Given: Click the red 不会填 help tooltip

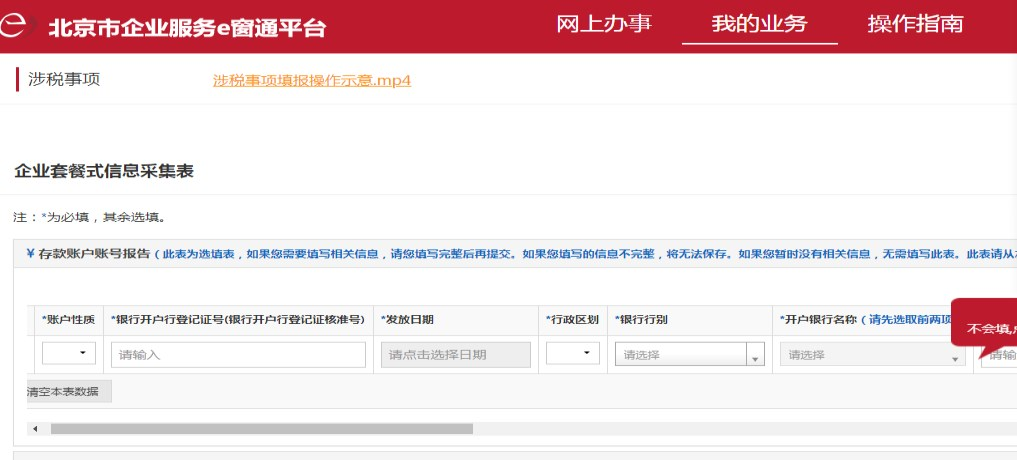Looking at the screenshot, I should (985, 327).
